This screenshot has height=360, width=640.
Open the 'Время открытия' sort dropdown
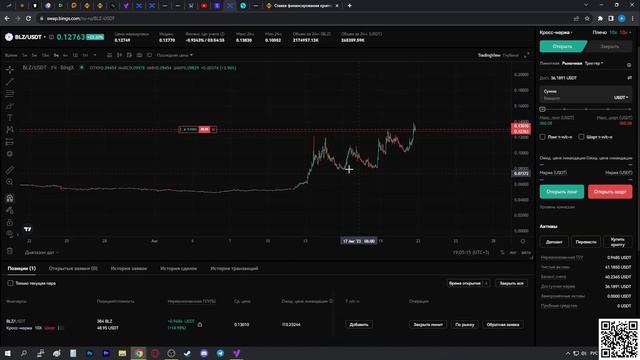(468, 283)
